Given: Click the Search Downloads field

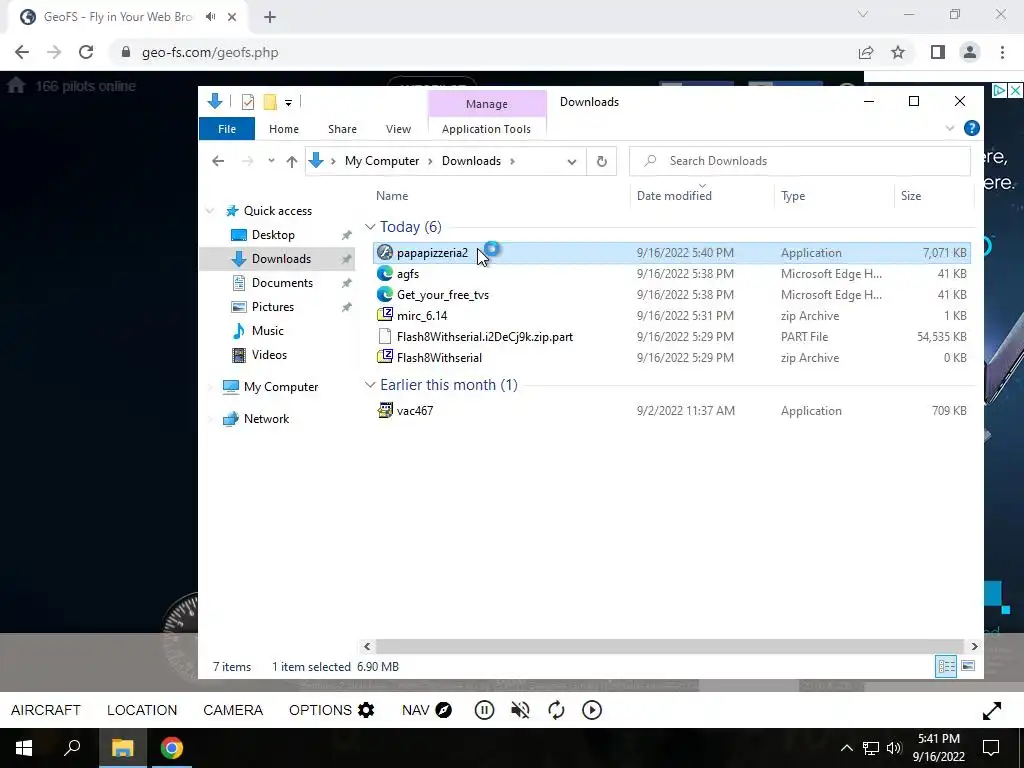Looking at the screenshot, I should tap(799, 161).
